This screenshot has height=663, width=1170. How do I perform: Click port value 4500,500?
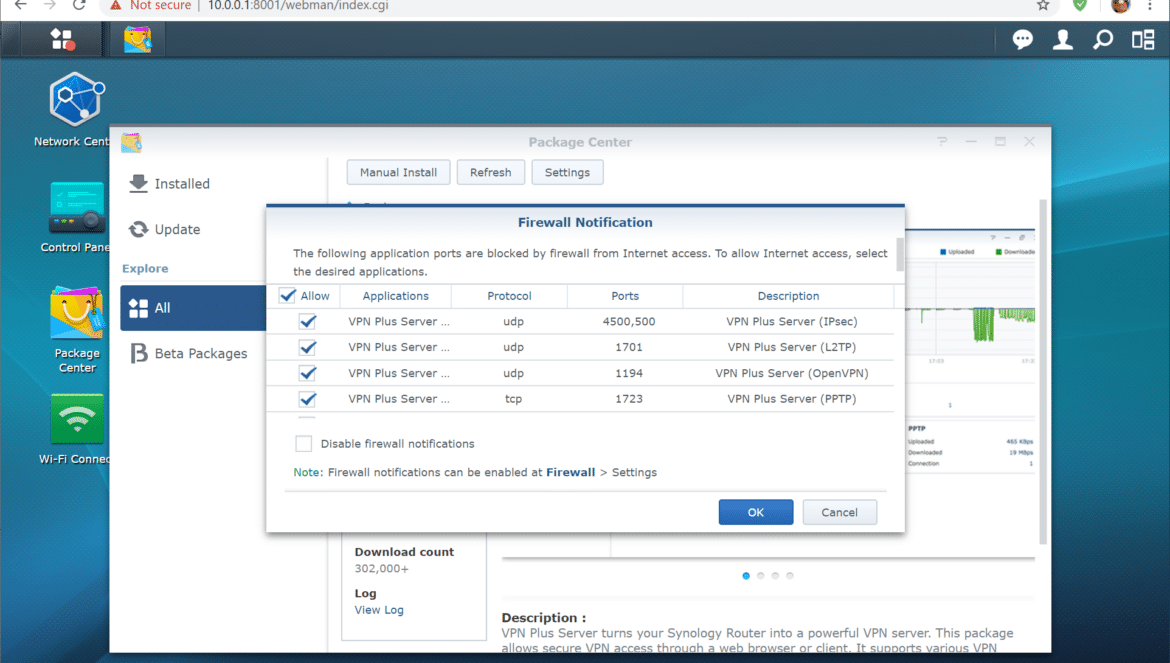[629, 321]
